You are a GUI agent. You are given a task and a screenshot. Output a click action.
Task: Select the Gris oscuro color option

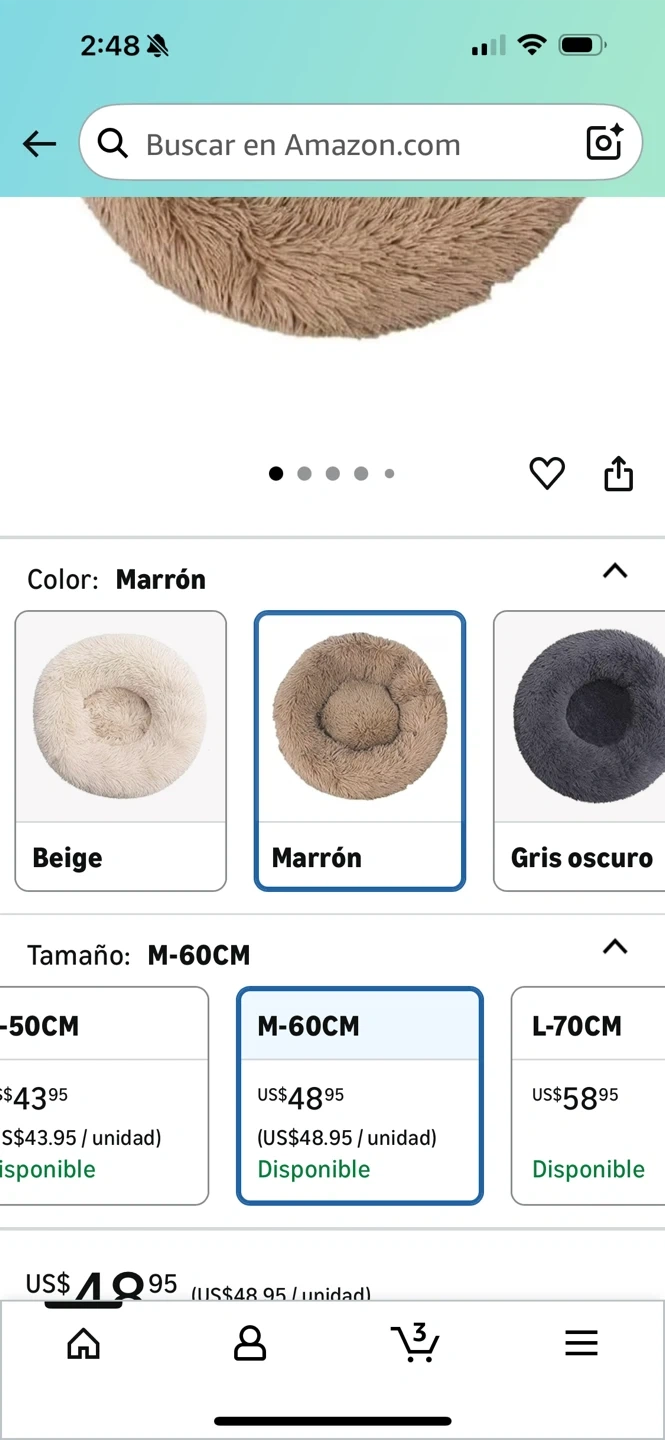point(579,751)
